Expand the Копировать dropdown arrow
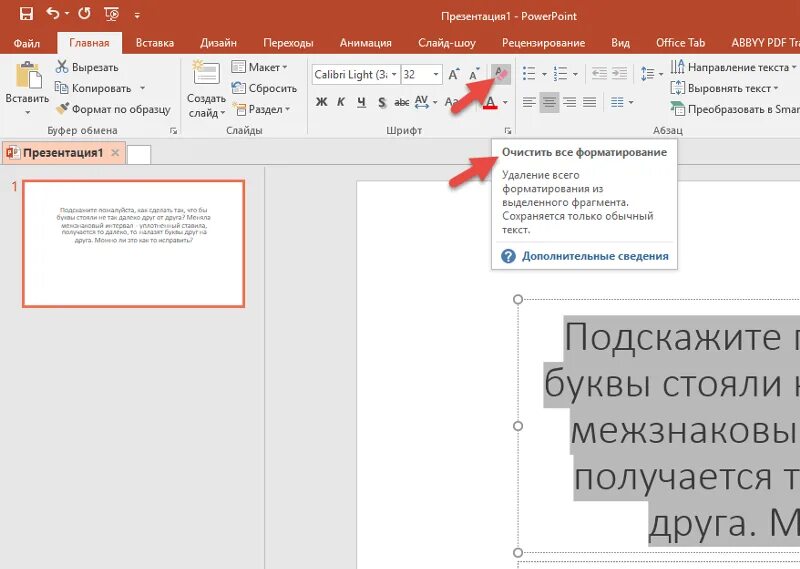 tap(142, 88)
